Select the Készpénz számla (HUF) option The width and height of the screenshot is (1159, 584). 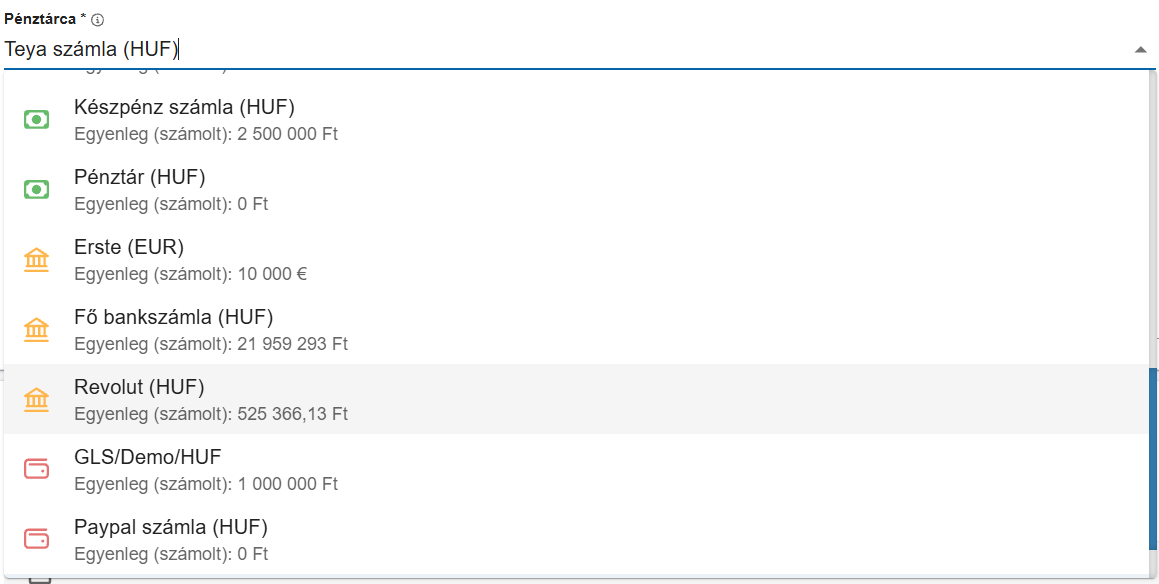coord(184,108)
